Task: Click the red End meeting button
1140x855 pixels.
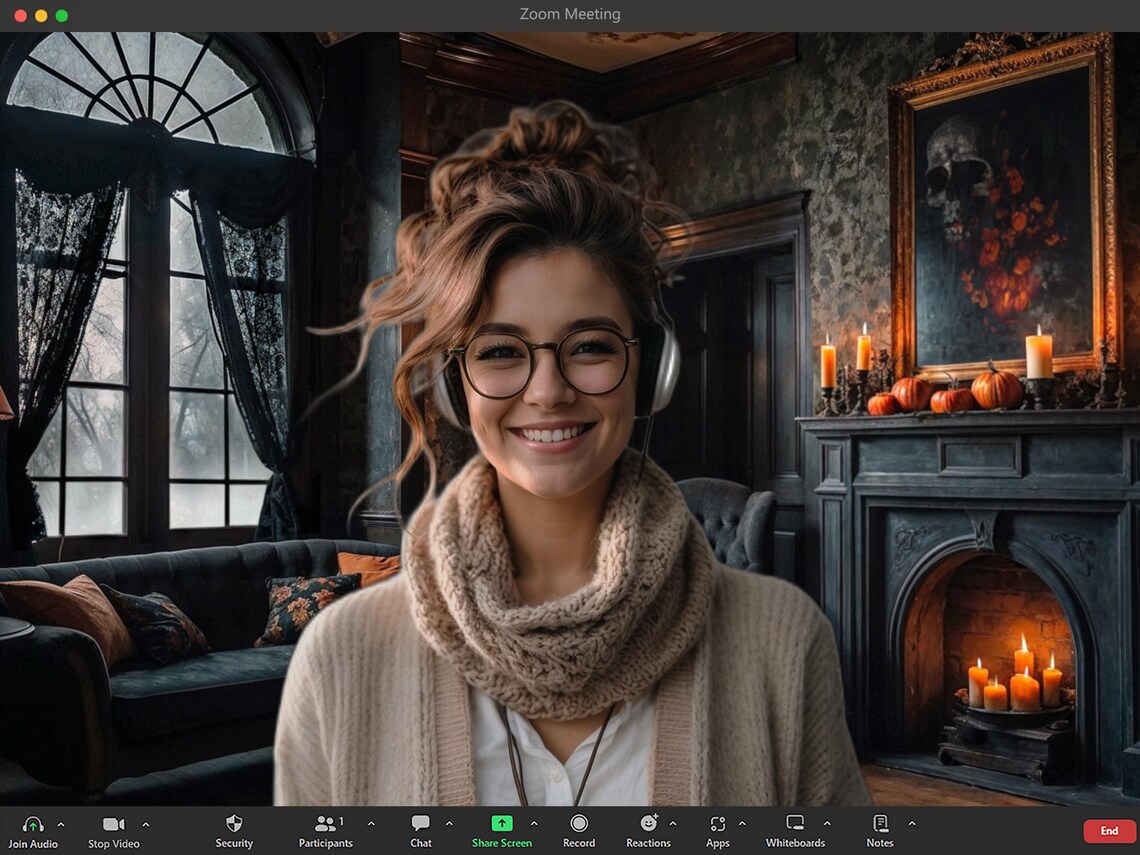Action: (x=1109, y=830)
